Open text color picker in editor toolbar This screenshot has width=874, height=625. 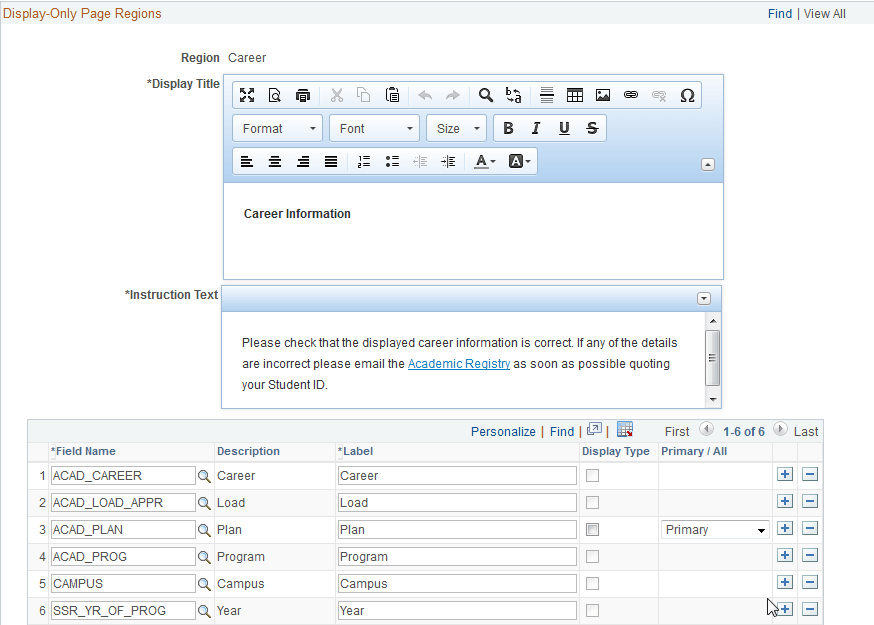tap(484, 162)
